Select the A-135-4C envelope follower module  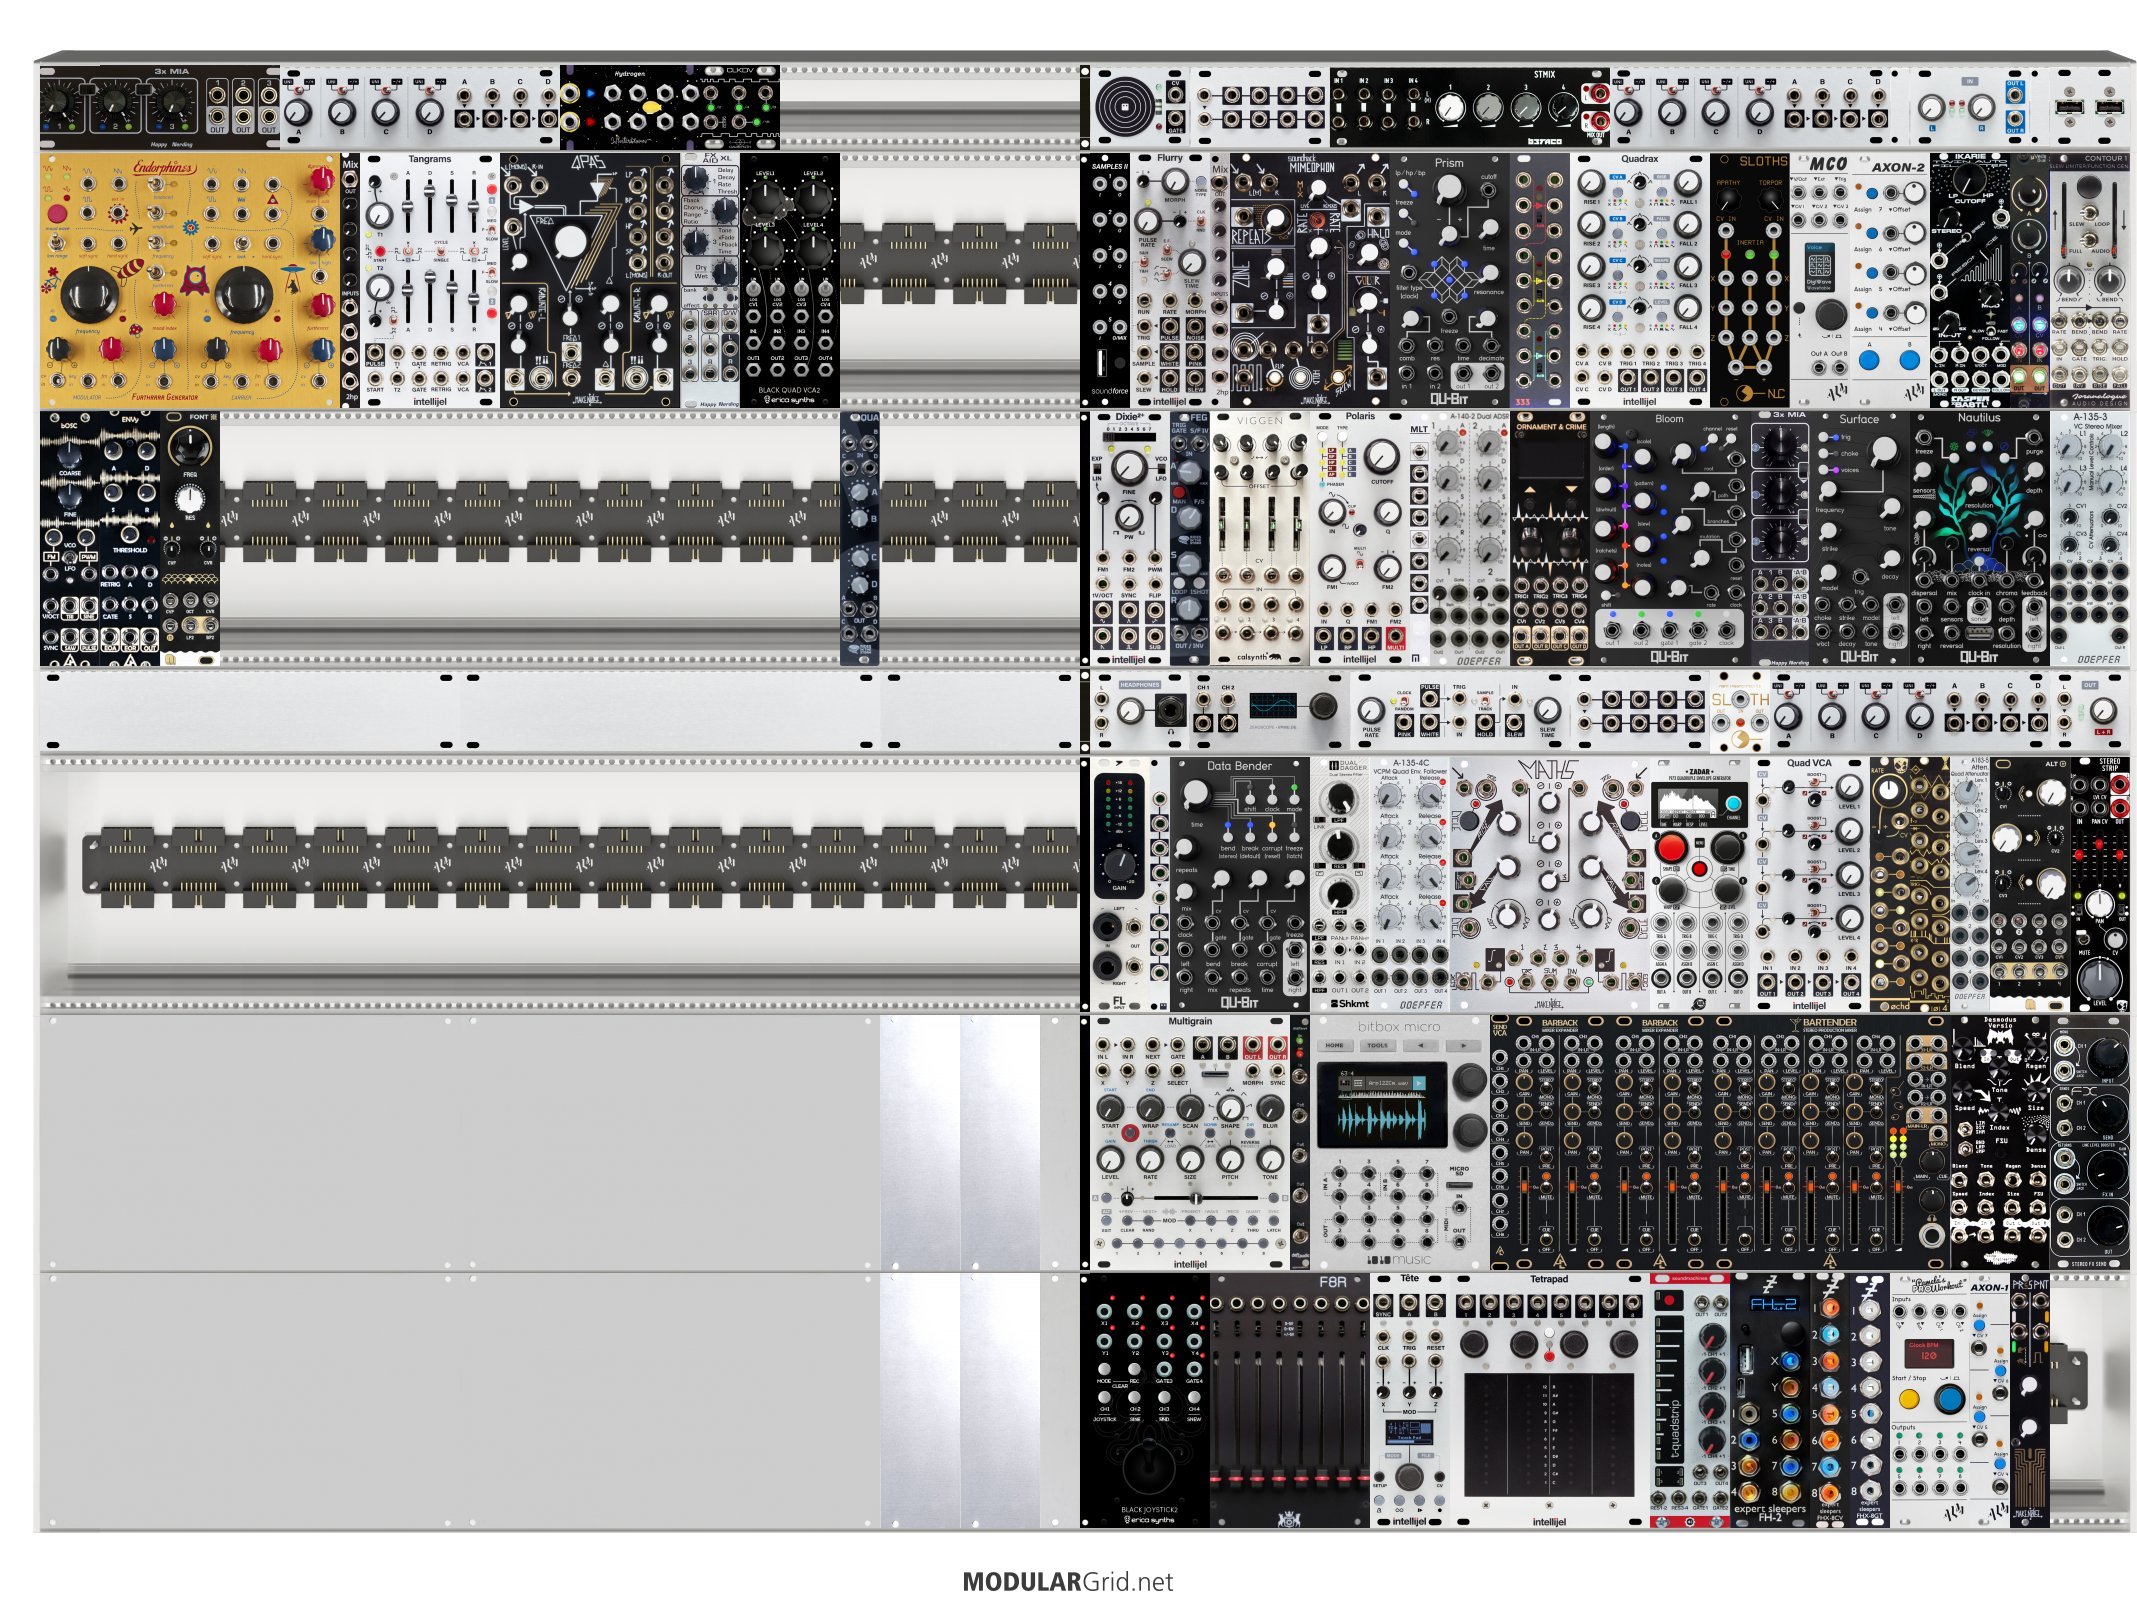tap(1410, 884)
